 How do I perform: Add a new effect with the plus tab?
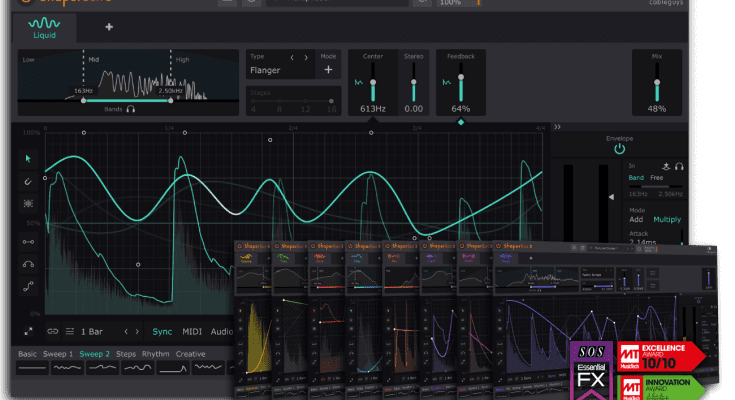coord(108,27)
